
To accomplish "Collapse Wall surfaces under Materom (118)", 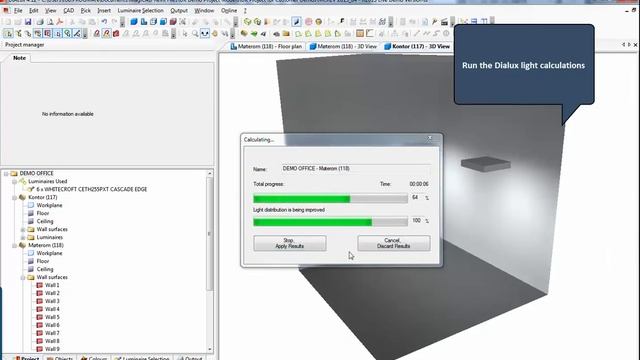I will tap(23, 278).
